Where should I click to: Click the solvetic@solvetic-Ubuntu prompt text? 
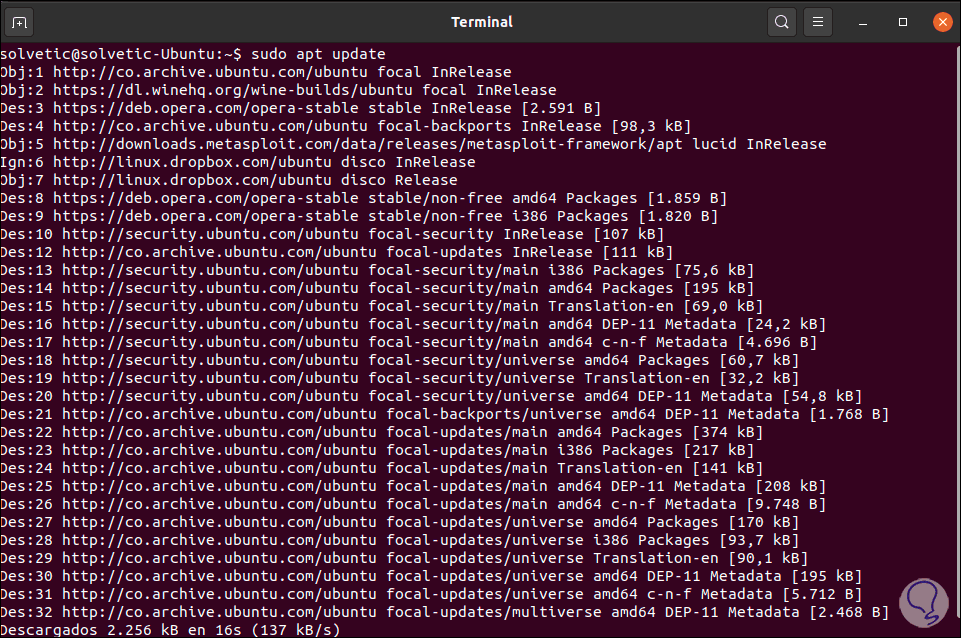click(x=117, y=54)
